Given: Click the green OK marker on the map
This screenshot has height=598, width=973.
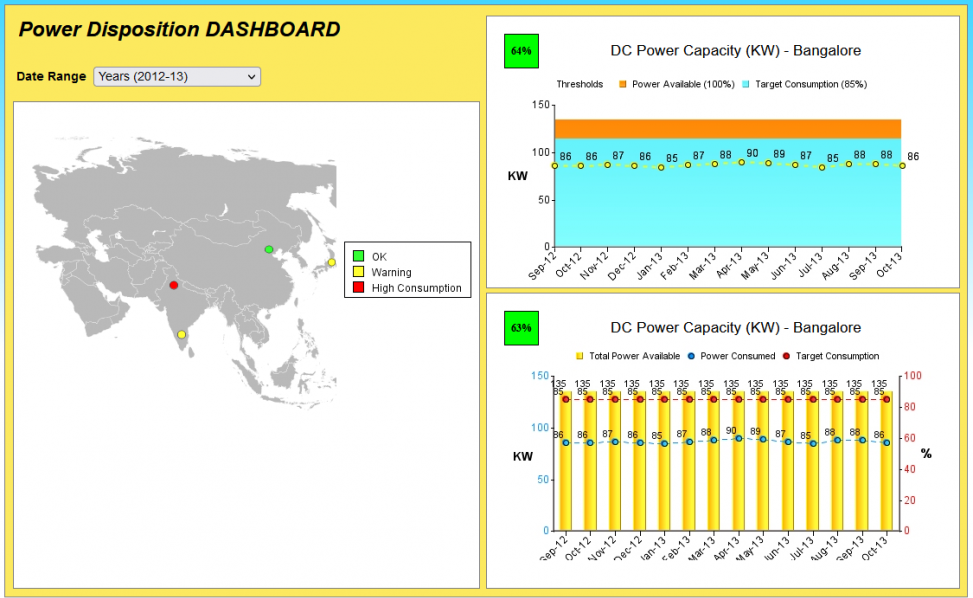Looking at the screenshot, I should coord(268,249).
